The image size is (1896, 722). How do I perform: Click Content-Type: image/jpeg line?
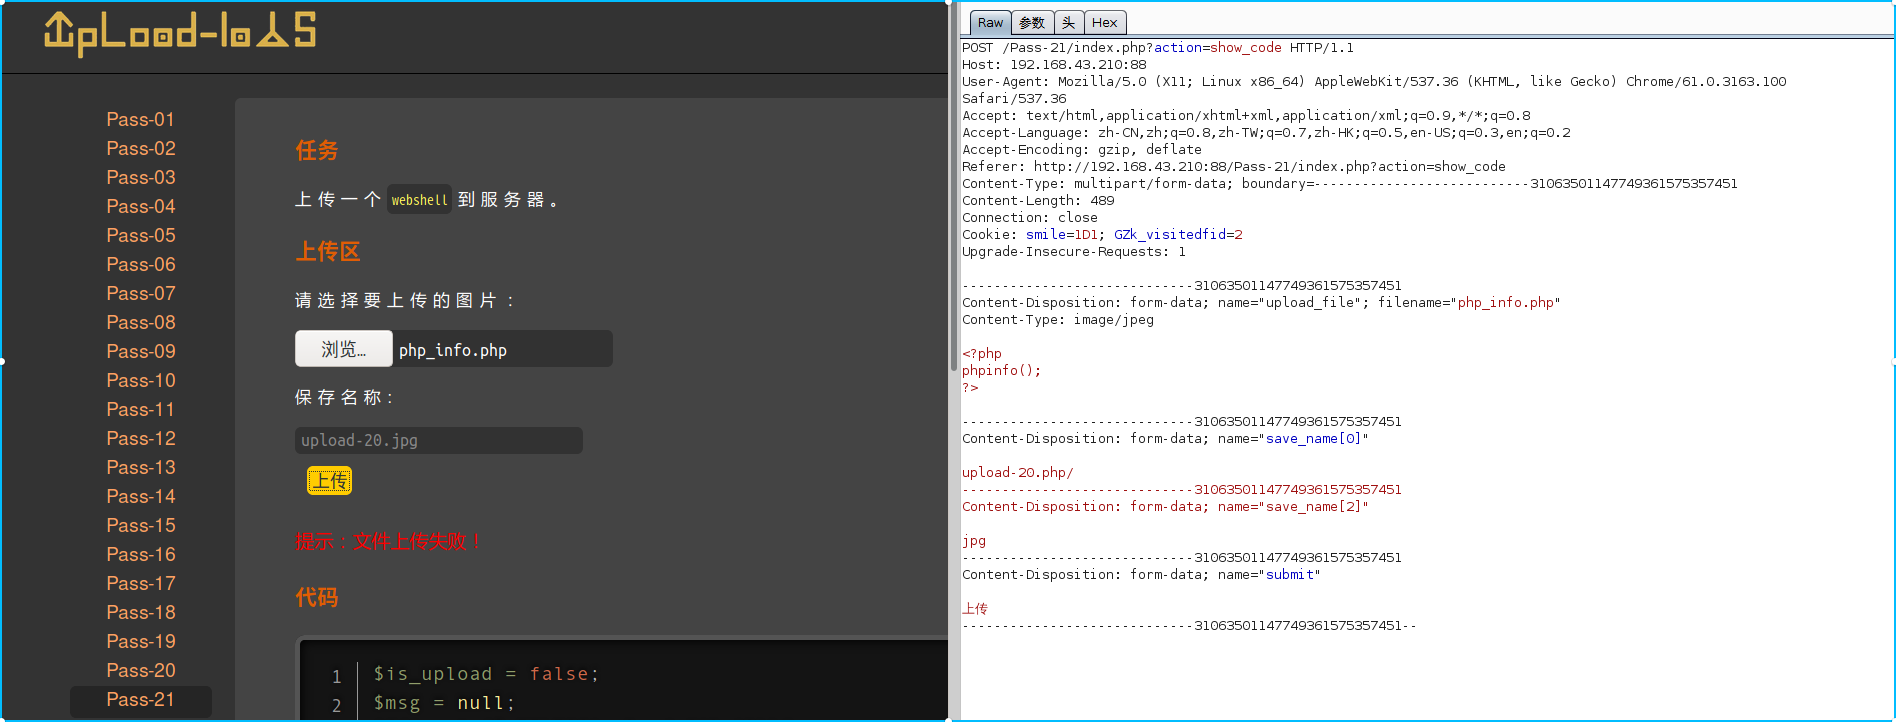[1058, 320]
